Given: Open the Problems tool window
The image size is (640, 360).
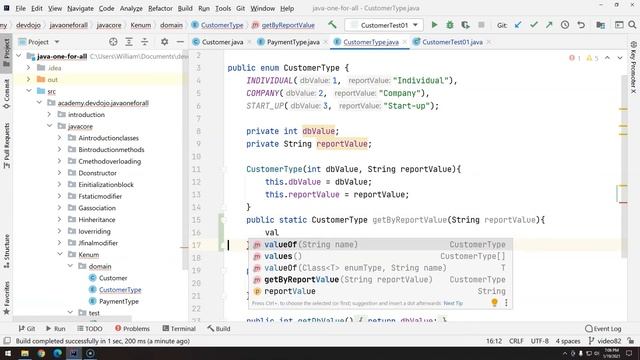Looking at the screenshot, I should [x=132, y=328].
